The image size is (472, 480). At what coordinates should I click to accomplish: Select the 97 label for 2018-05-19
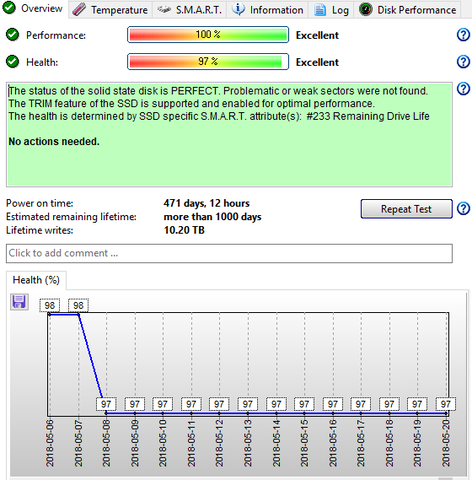(417, 404)
